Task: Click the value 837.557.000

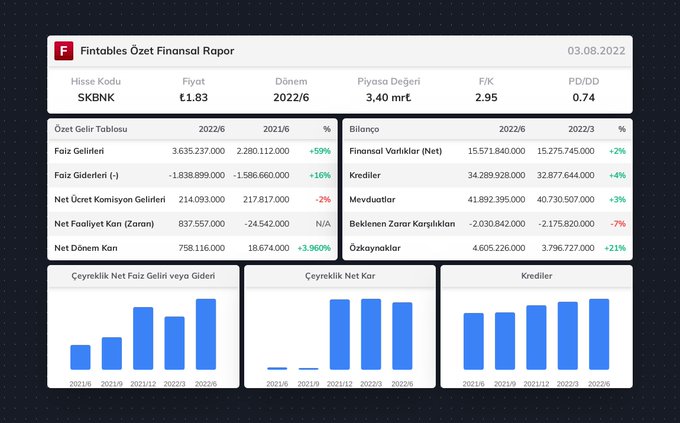Action: click(x=202, y=224)
